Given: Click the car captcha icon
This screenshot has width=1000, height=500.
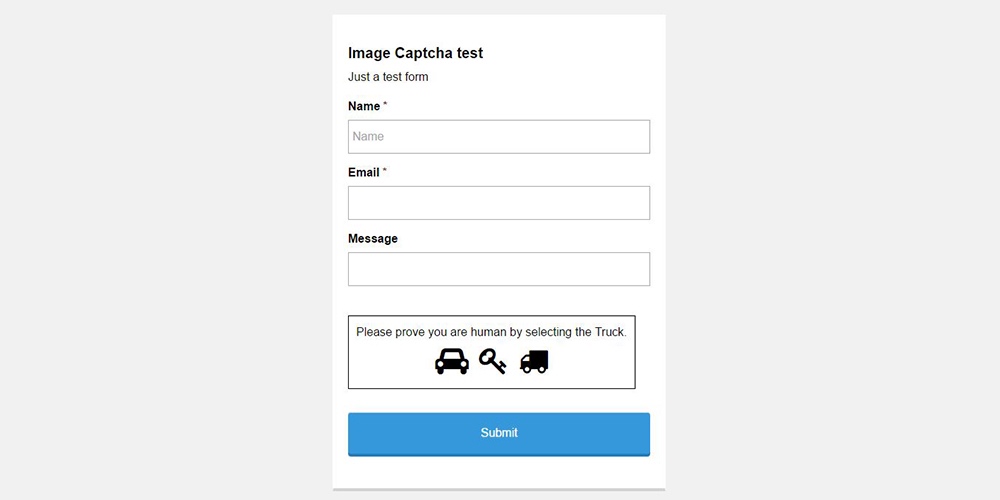Looking at the screenshot, I should pyautogui.click(x=452, y=361).
